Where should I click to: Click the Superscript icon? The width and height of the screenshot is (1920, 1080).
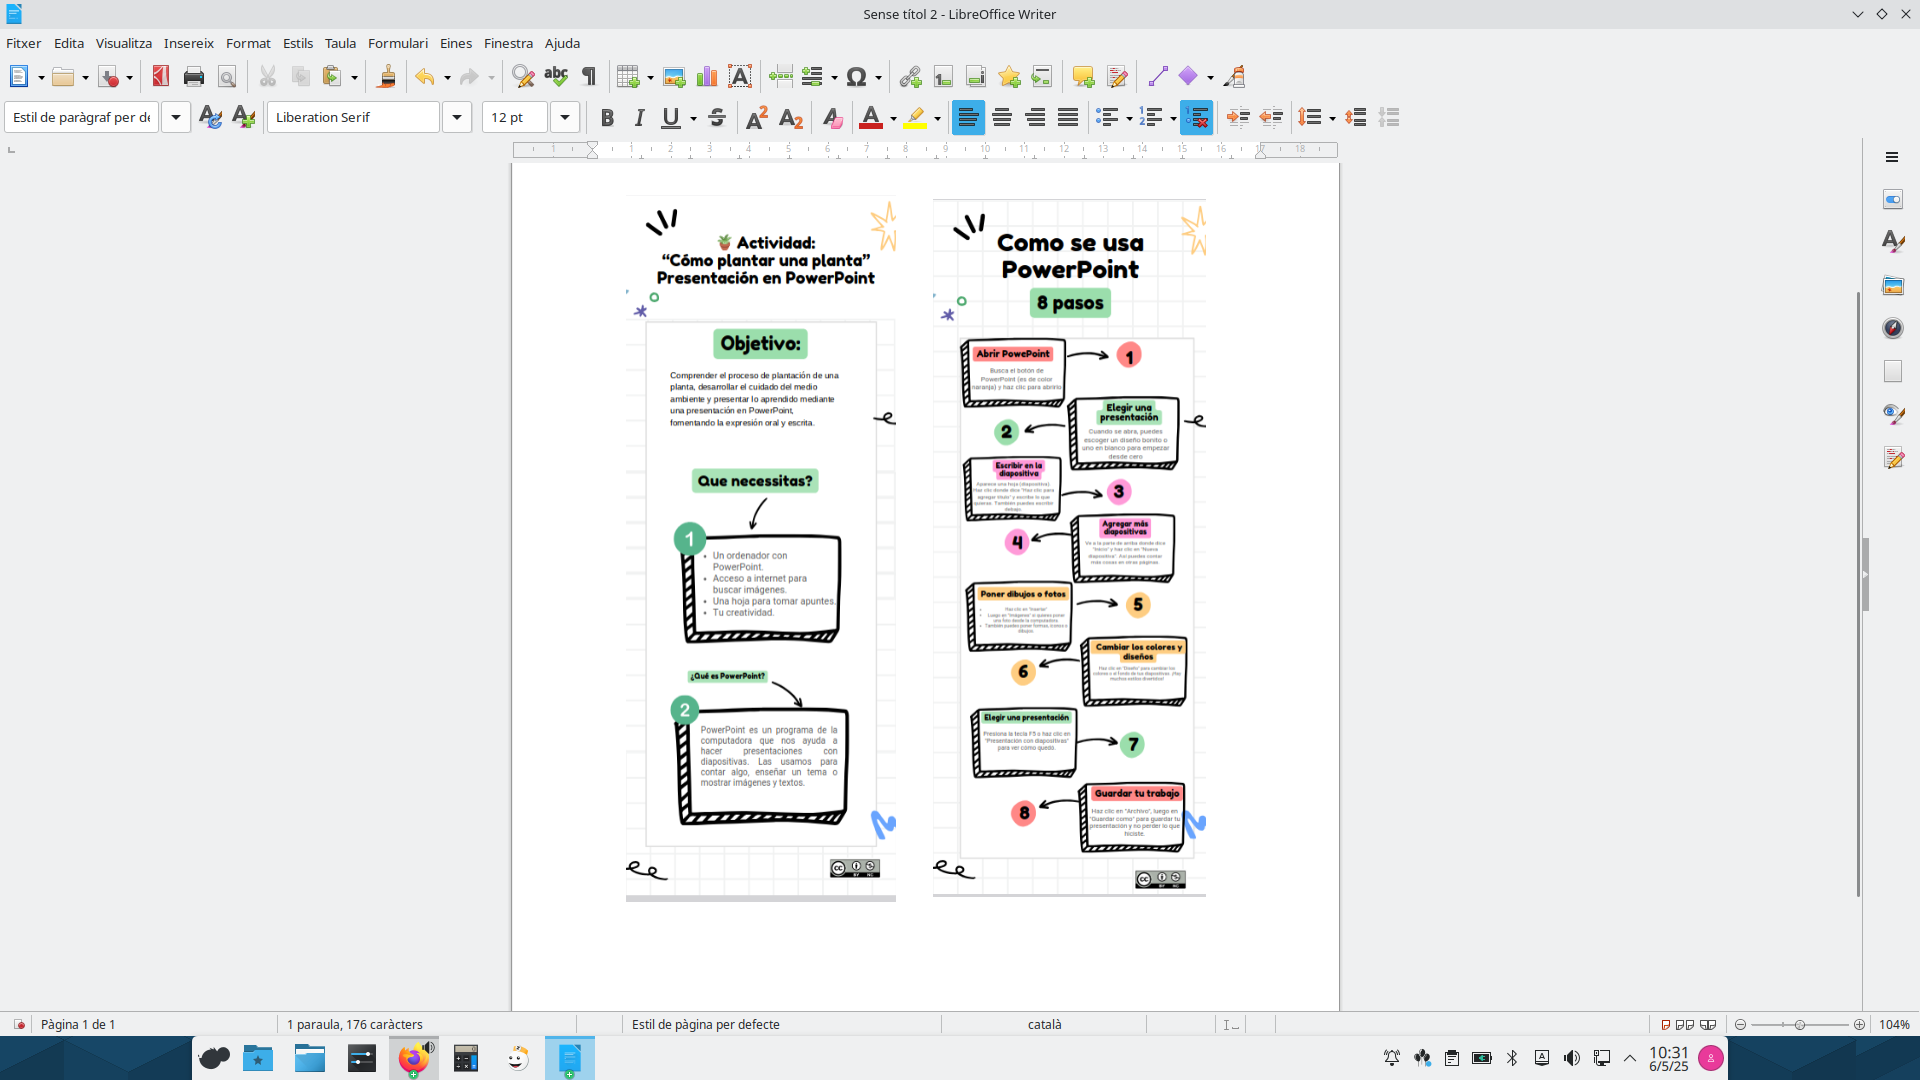(758, 118)
